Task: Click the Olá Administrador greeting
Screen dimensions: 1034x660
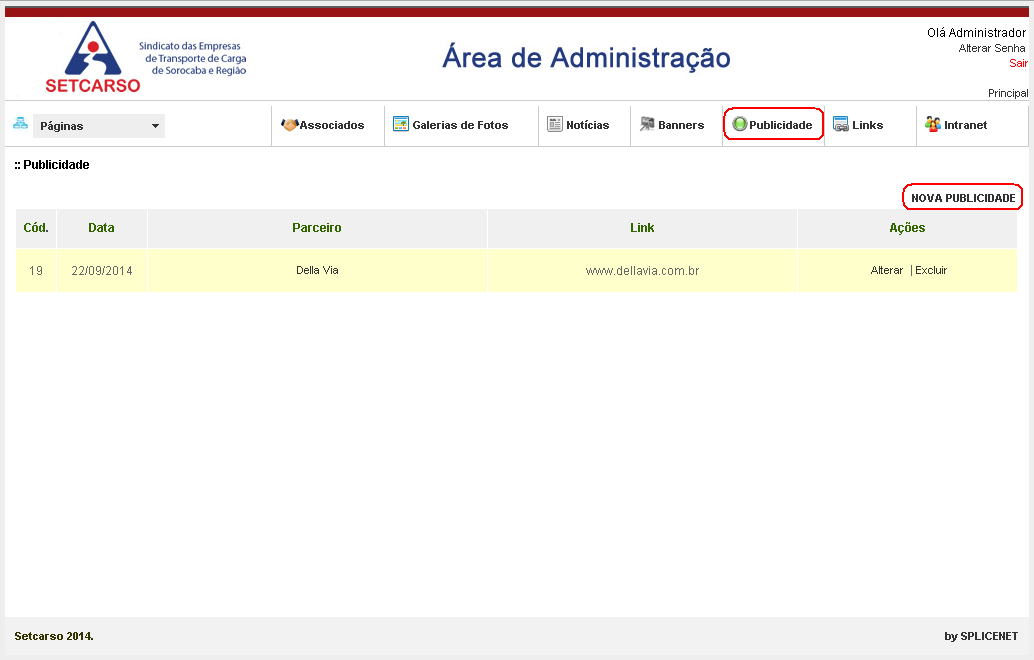Action: (977, 33)
